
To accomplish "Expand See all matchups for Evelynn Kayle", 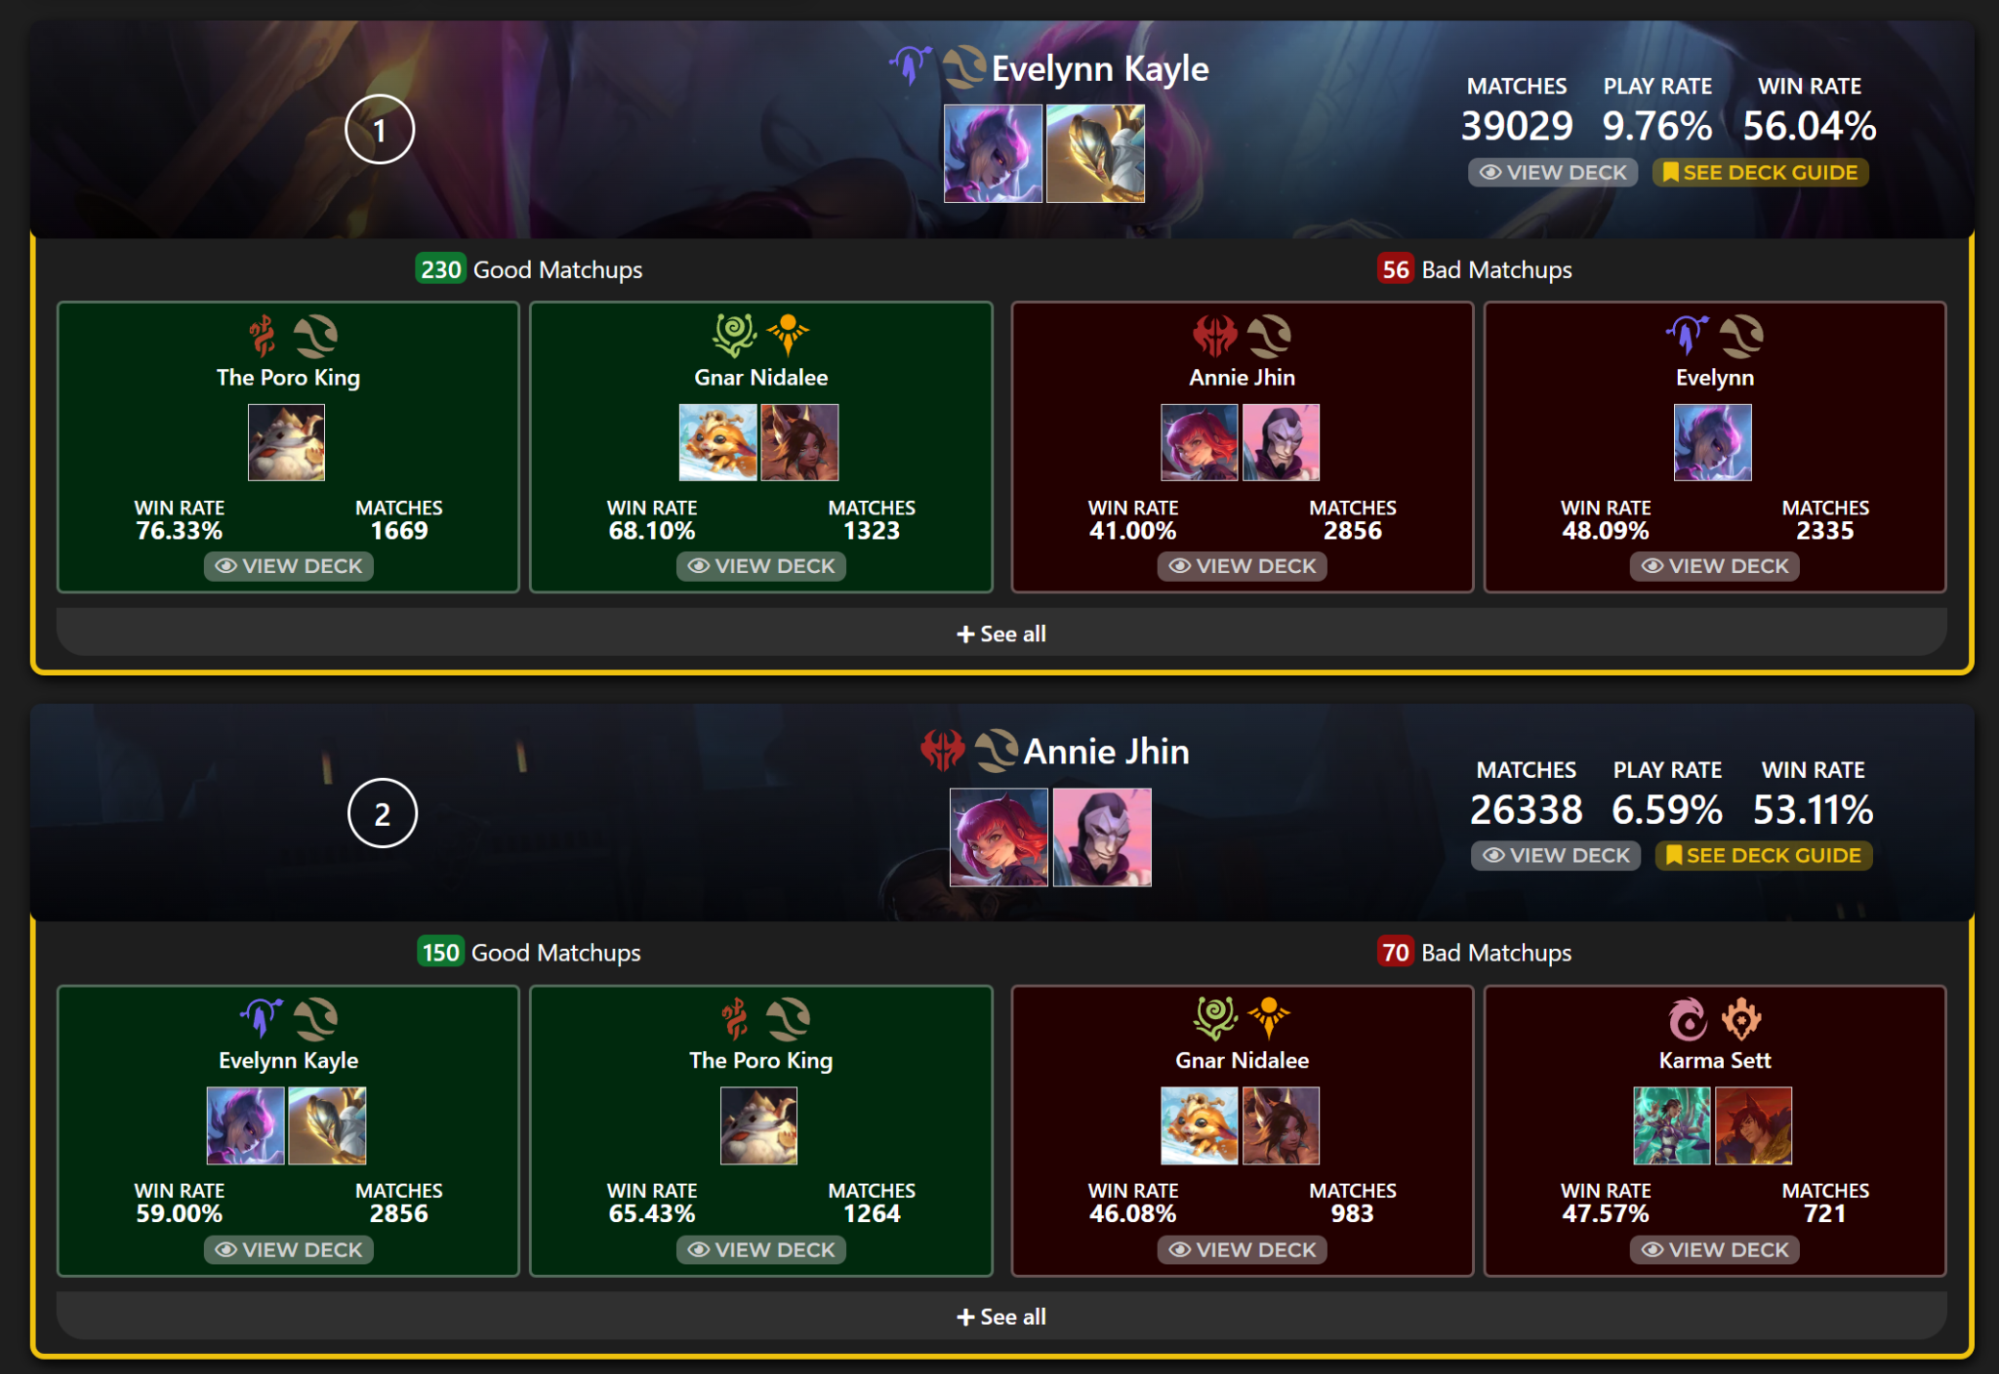I will (1001, 633).
